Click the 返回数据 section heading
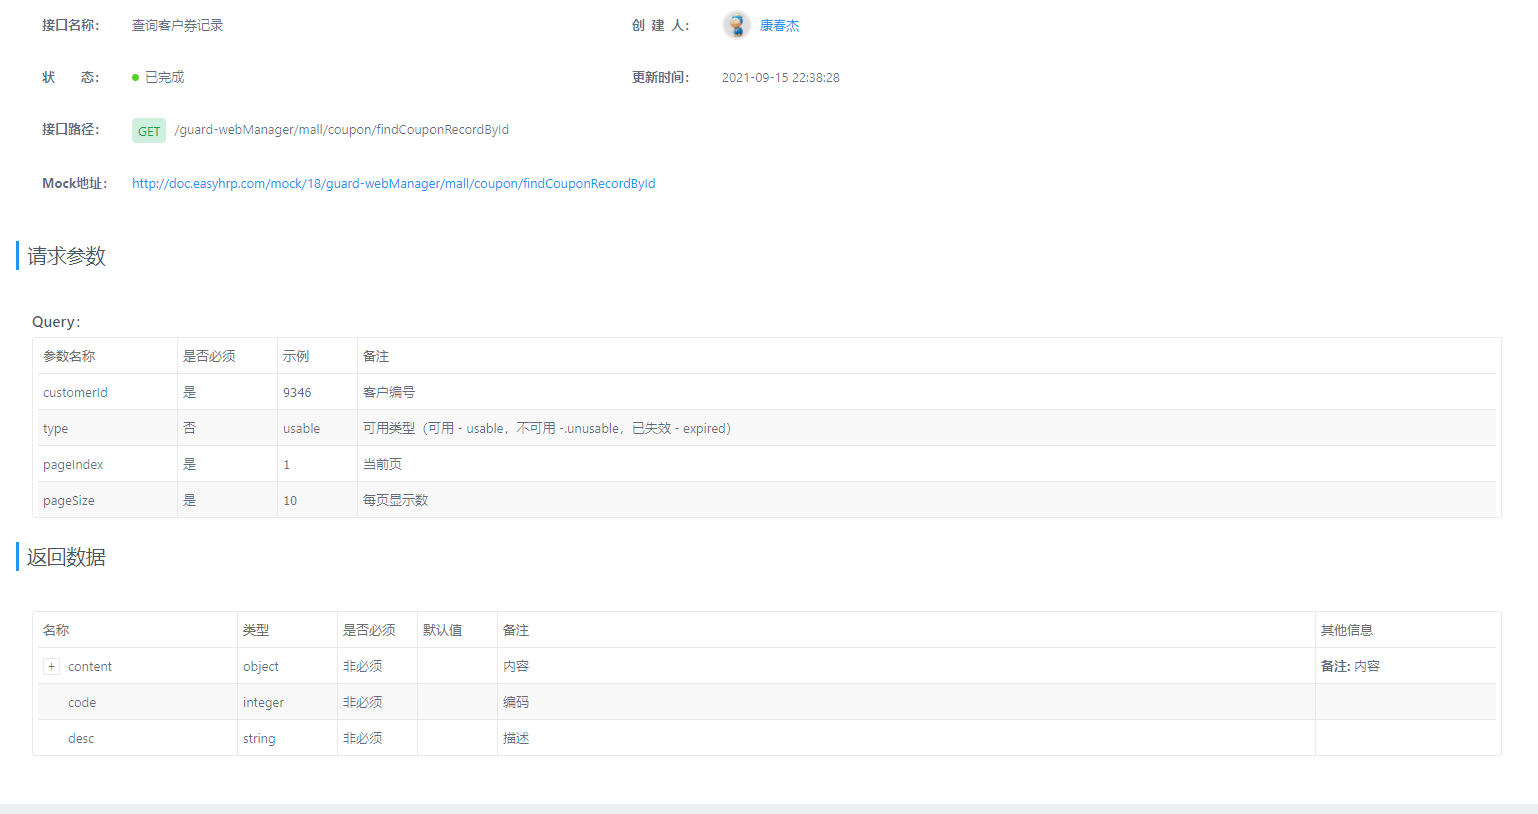1538x814 pixels. [x=67, y=558]
